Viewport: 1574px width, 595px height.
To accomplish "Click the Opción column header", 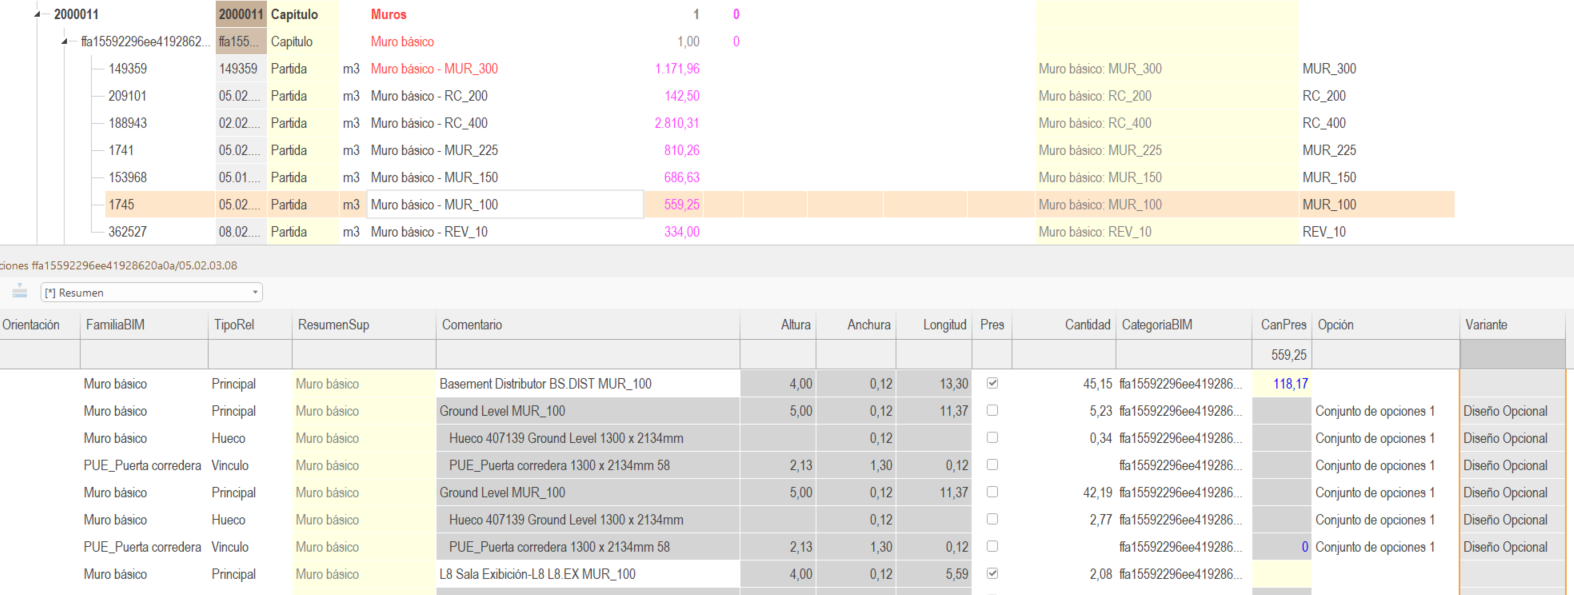I will click(x=1386, y=325).
